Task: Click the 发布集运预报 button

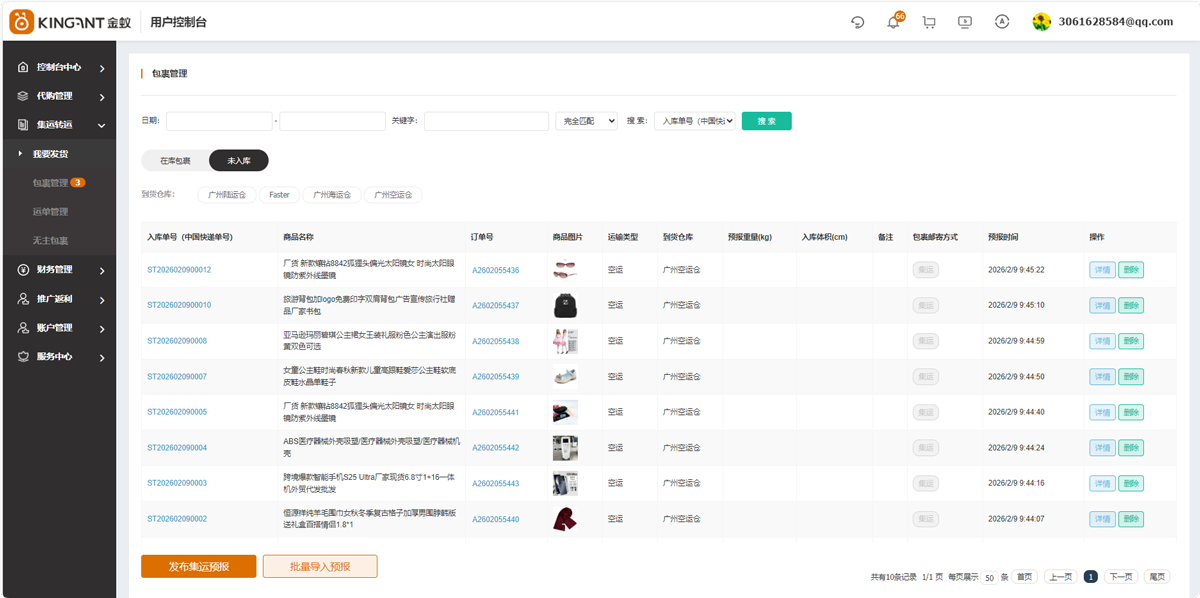Action: point(198,566)
